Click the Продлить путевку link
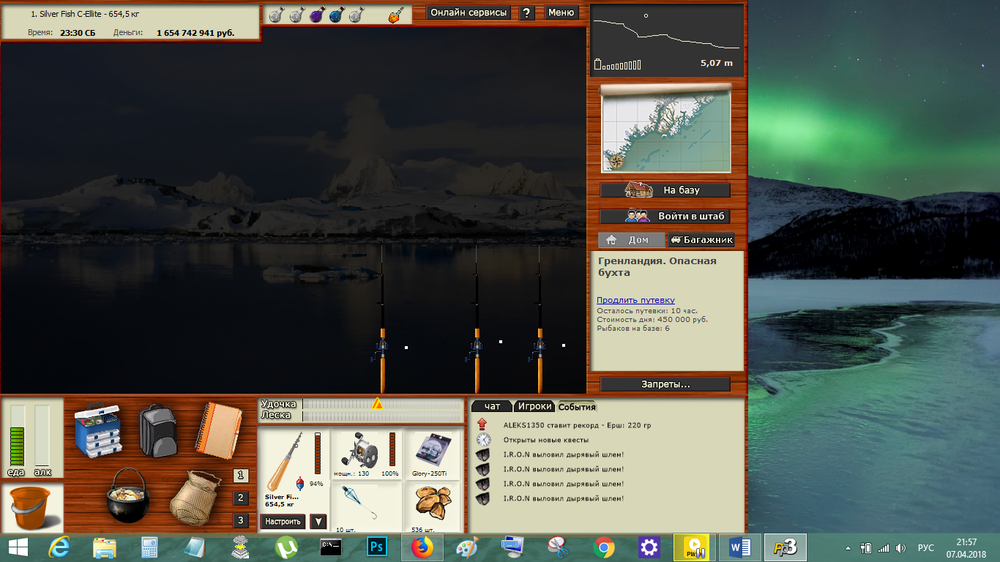Image resolution: width=1000 pixels, height=562 pixels. (635, 300)
